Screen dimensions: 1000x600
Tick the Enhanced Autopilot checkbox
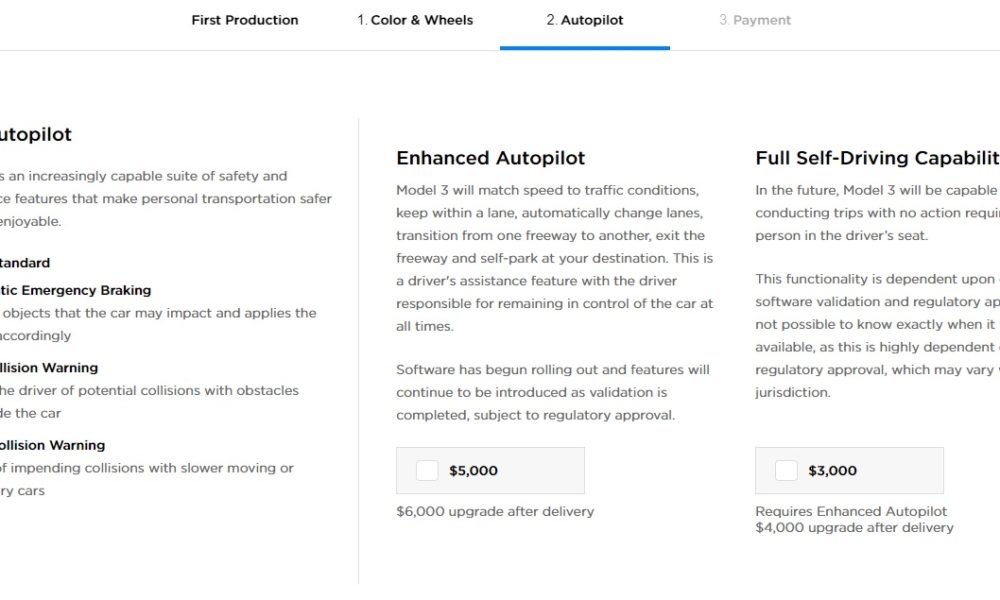click(x=427, y=471)
